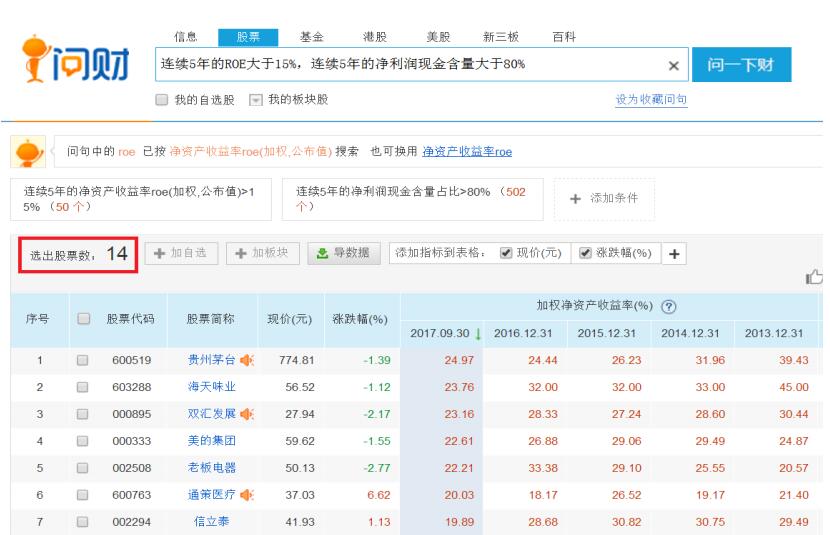Click the 45.00 ROE value for 海天味业
Image resolution: width=830 pixels, height=535 pixels.
pos(793,387)
